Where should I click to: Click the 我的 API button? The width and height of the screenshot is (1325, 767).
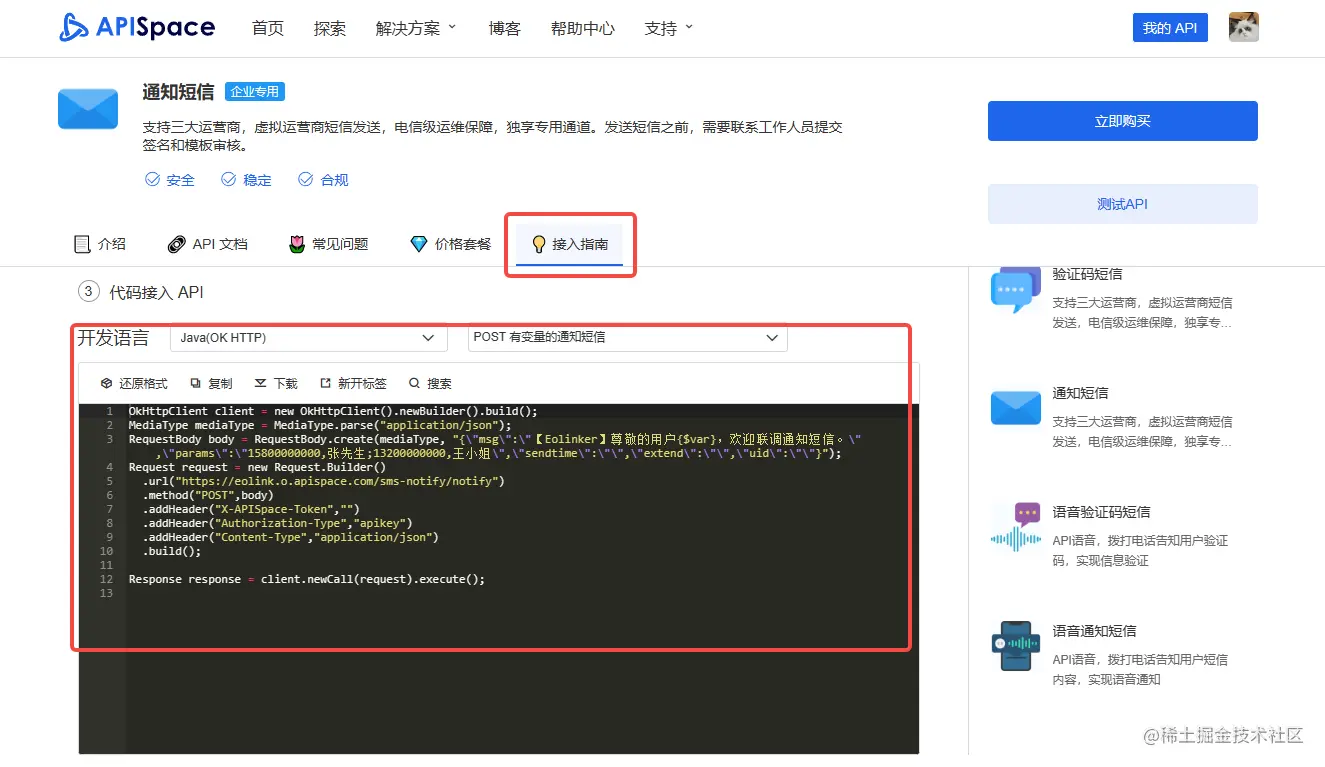1170,28
